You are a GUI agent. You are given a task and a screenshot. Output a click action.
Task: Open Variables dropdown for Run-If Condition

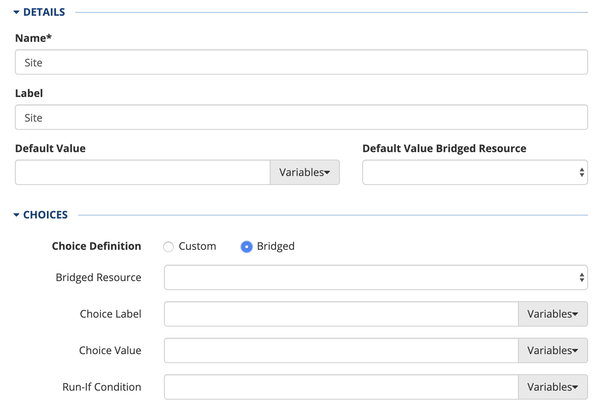click(x=553, y=387)
